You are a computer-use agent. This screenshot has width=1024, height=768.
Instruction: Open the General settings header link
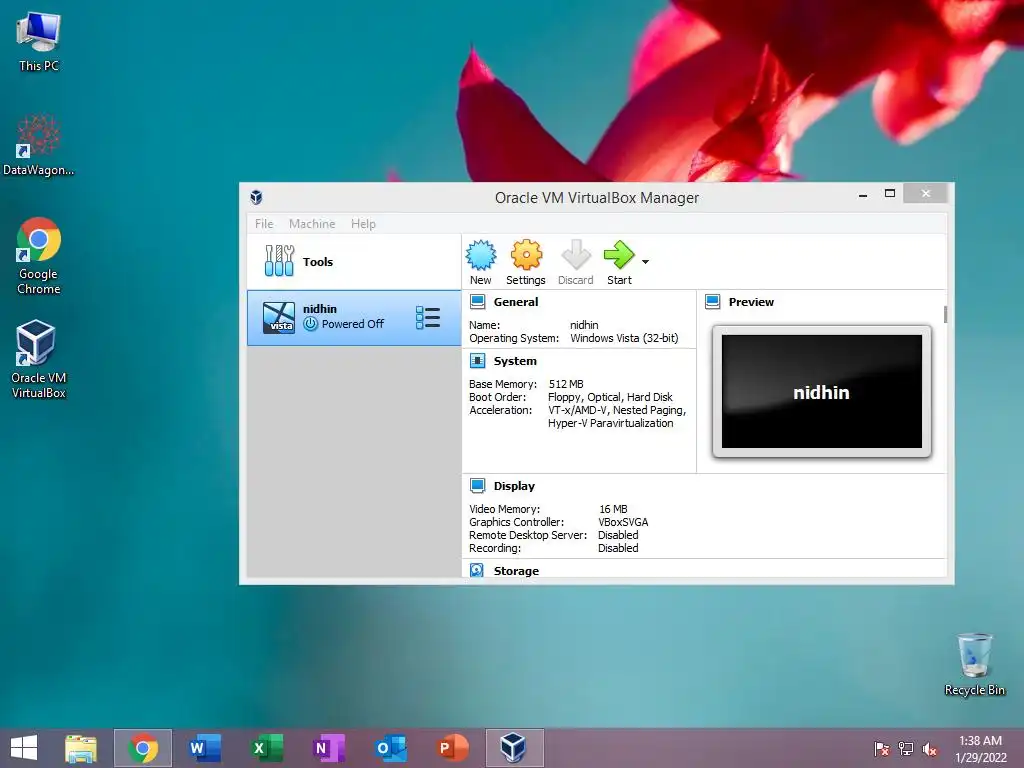click(x=516, y=302)
